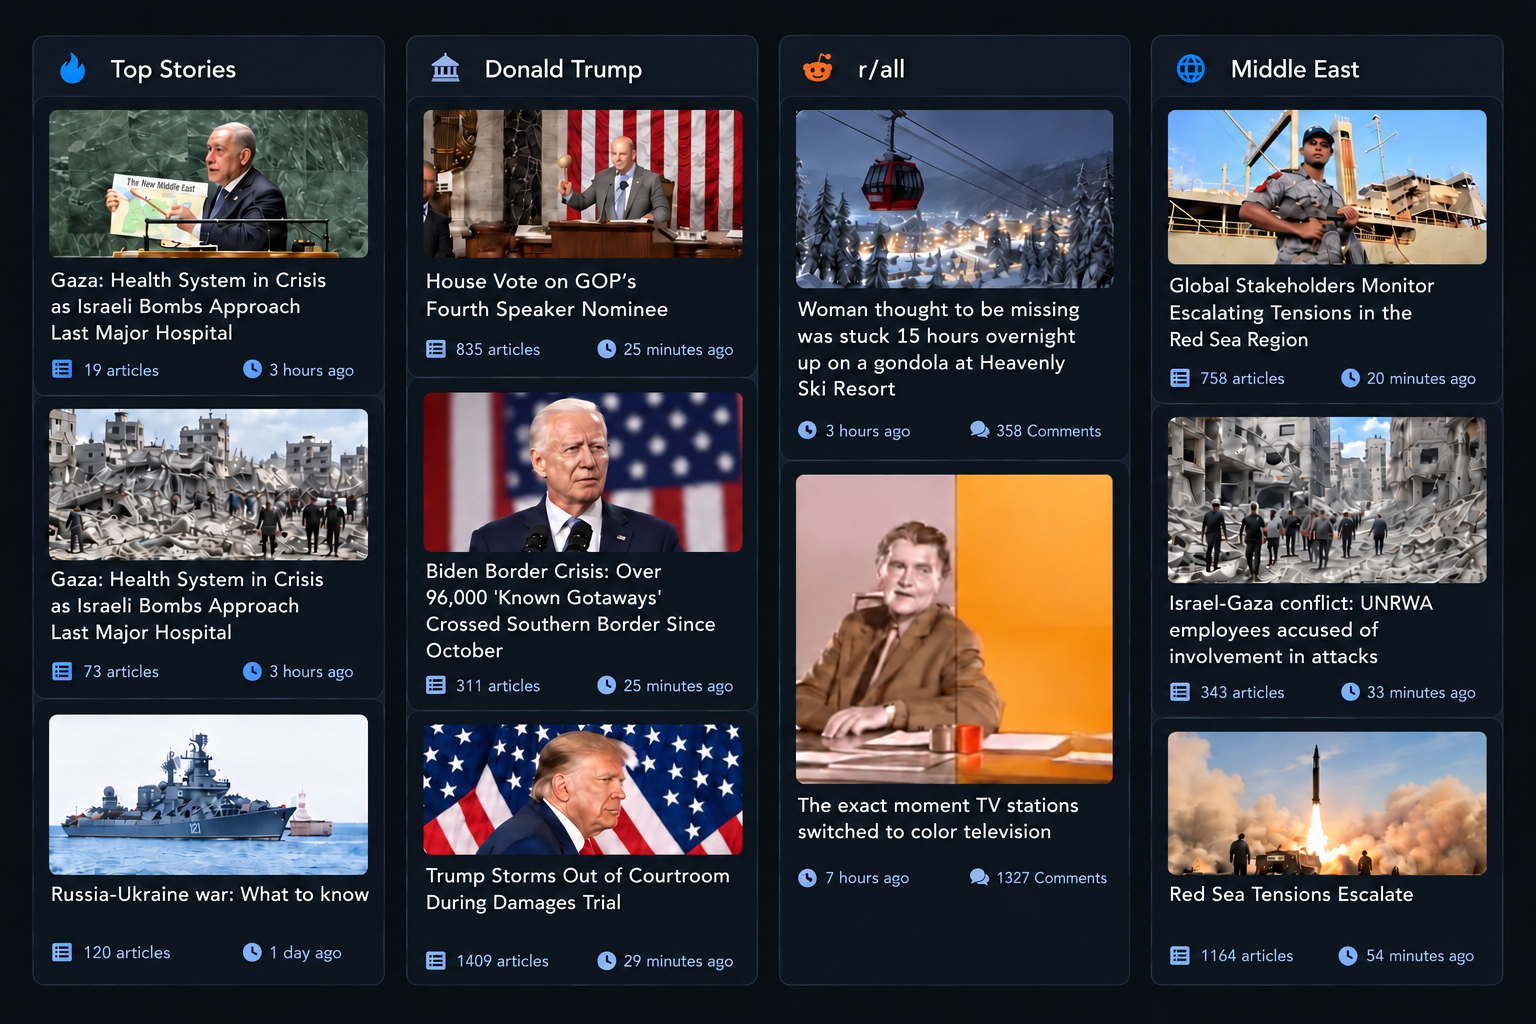
Task: Read the "Biden Border Crisis" story headline
Action: [571, 610]
